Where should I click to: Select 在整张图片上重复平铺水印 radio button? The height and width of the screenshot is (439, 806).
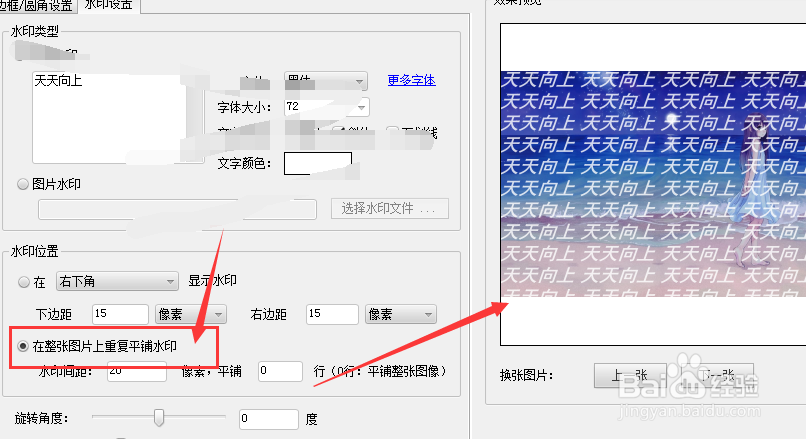23,346
